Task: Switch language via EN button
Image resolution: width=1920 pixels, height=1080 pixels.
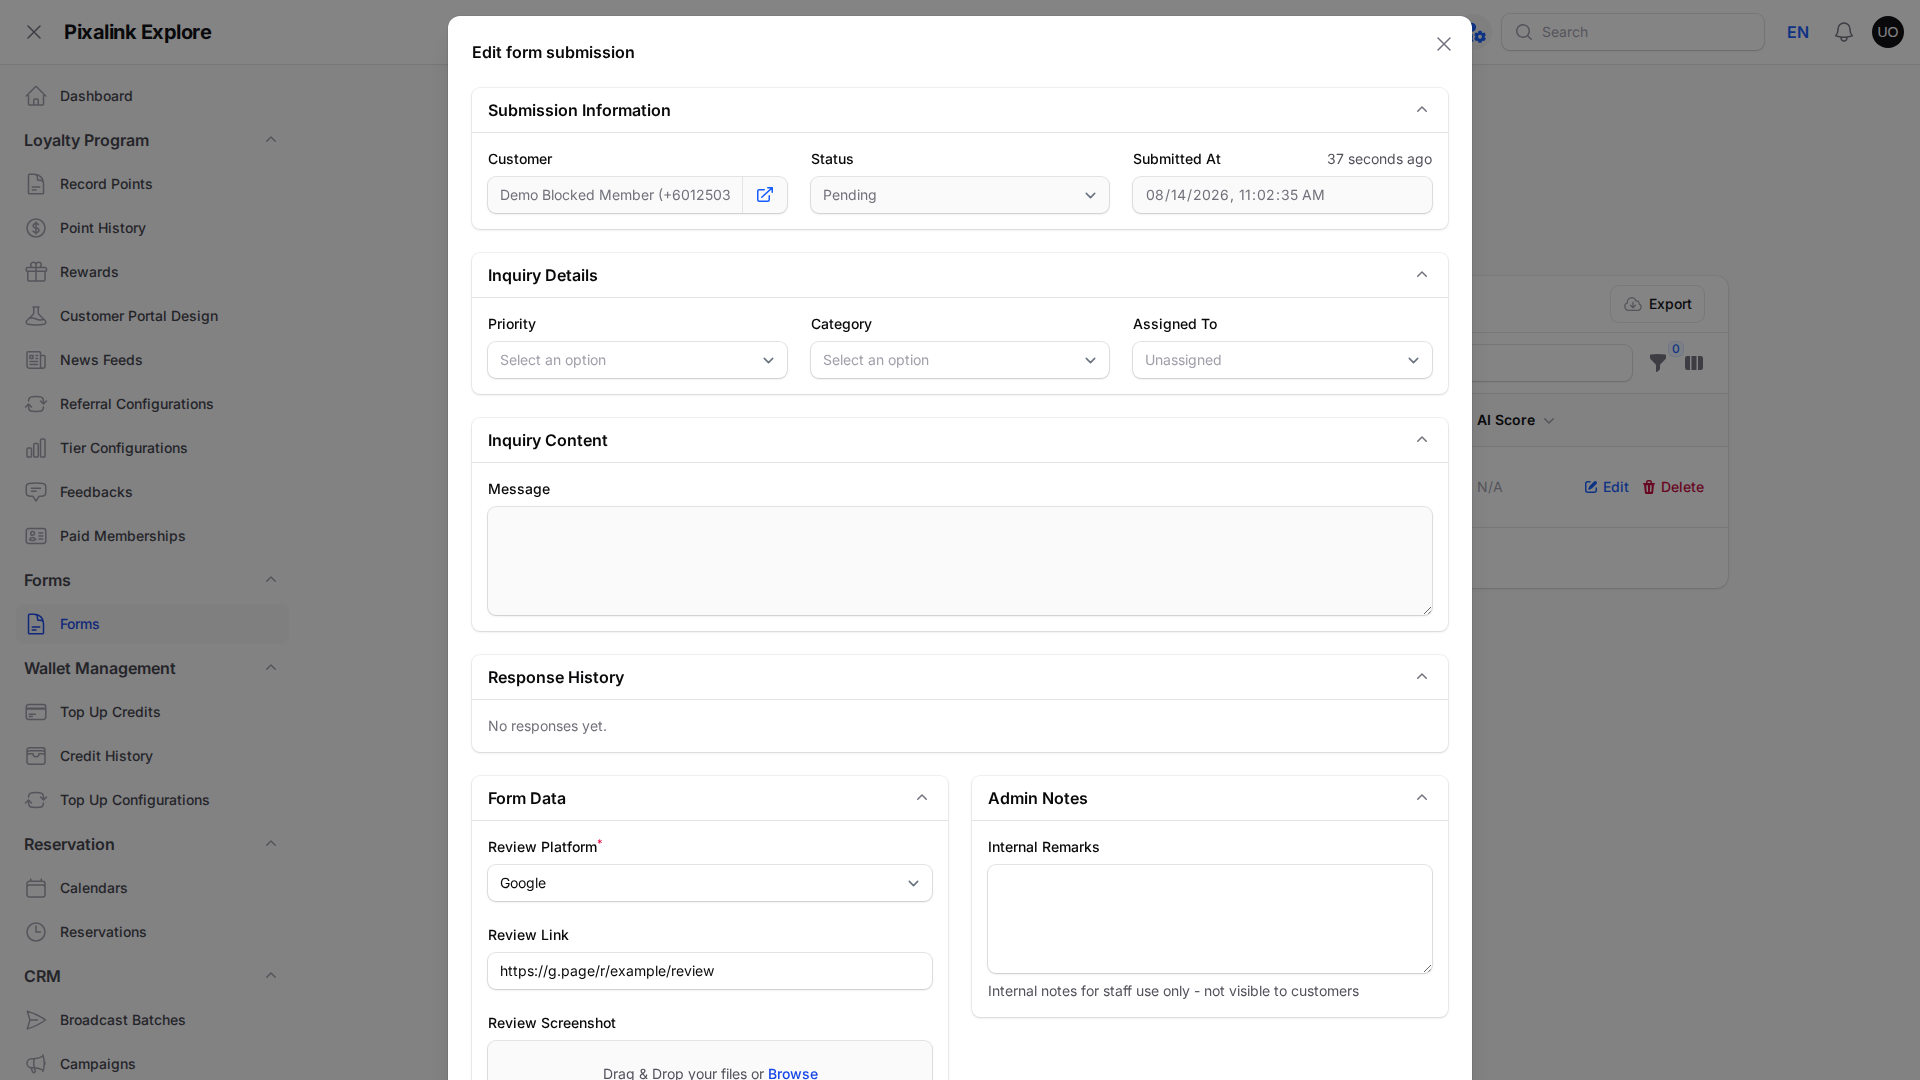Action: click(1797, 32)
